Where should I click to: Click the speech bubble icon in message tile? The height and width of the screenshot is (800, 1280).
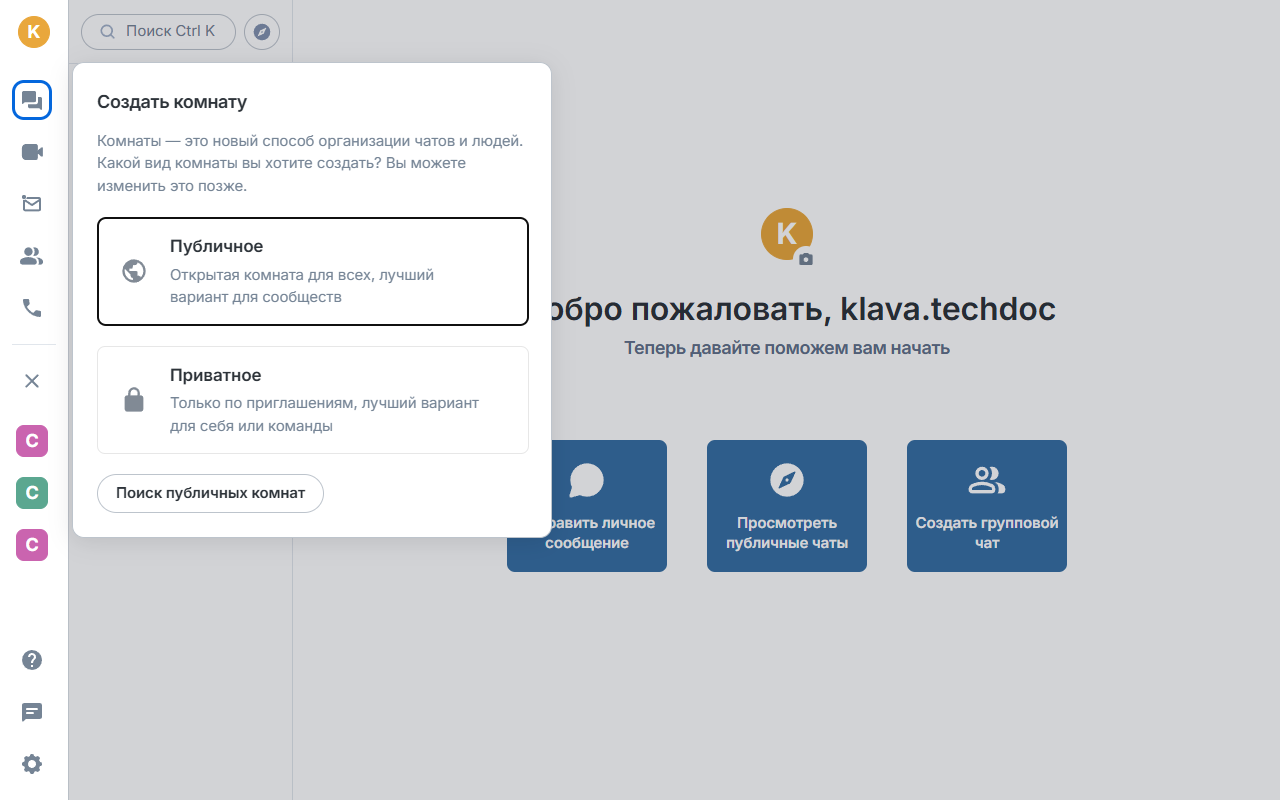pos(587,480)
